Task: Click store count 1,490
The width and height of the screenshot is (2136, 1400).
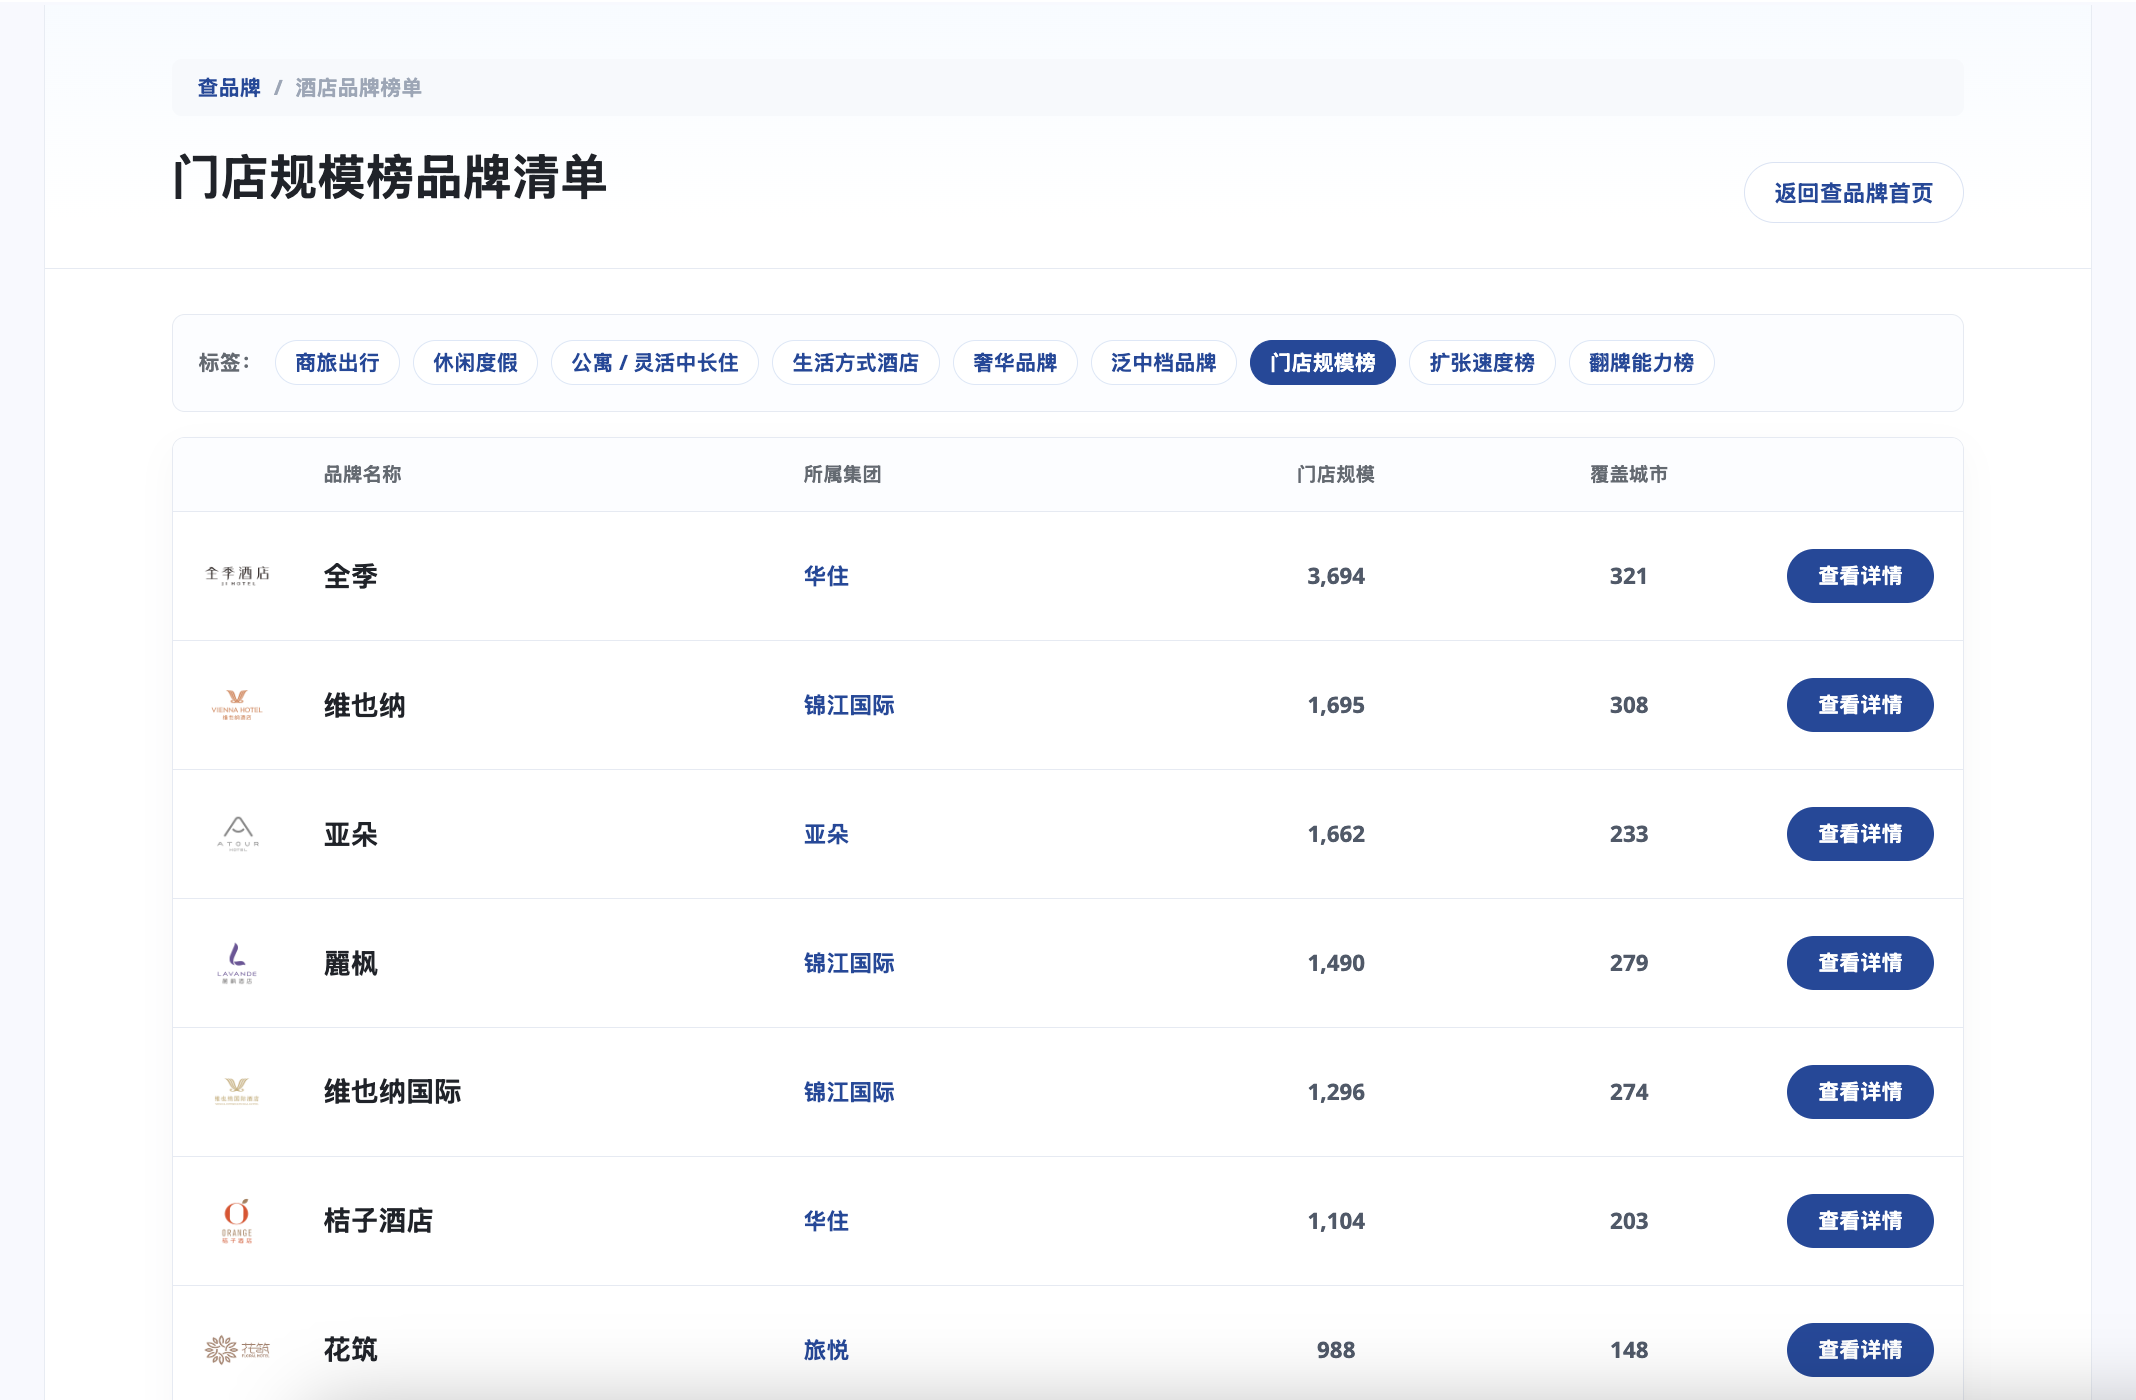Action: click(1336, 963)
